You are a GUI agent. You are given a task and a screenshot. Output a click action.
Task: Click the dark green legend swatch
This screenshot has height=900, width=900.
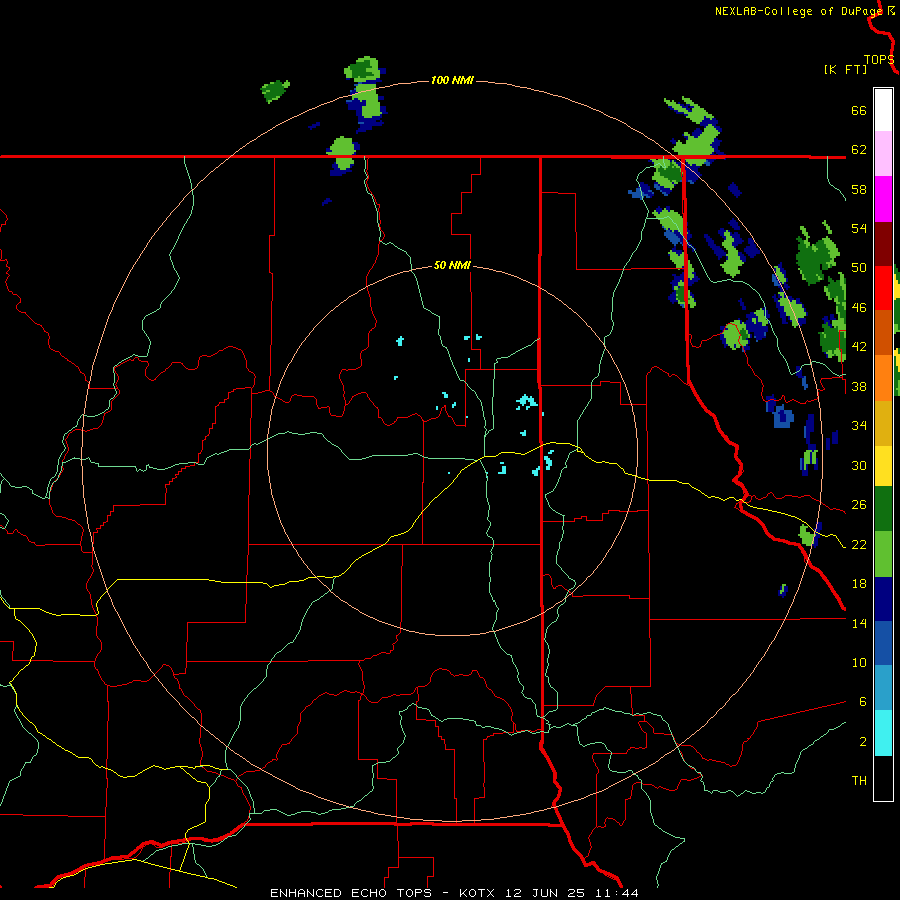tap(883, 509)
